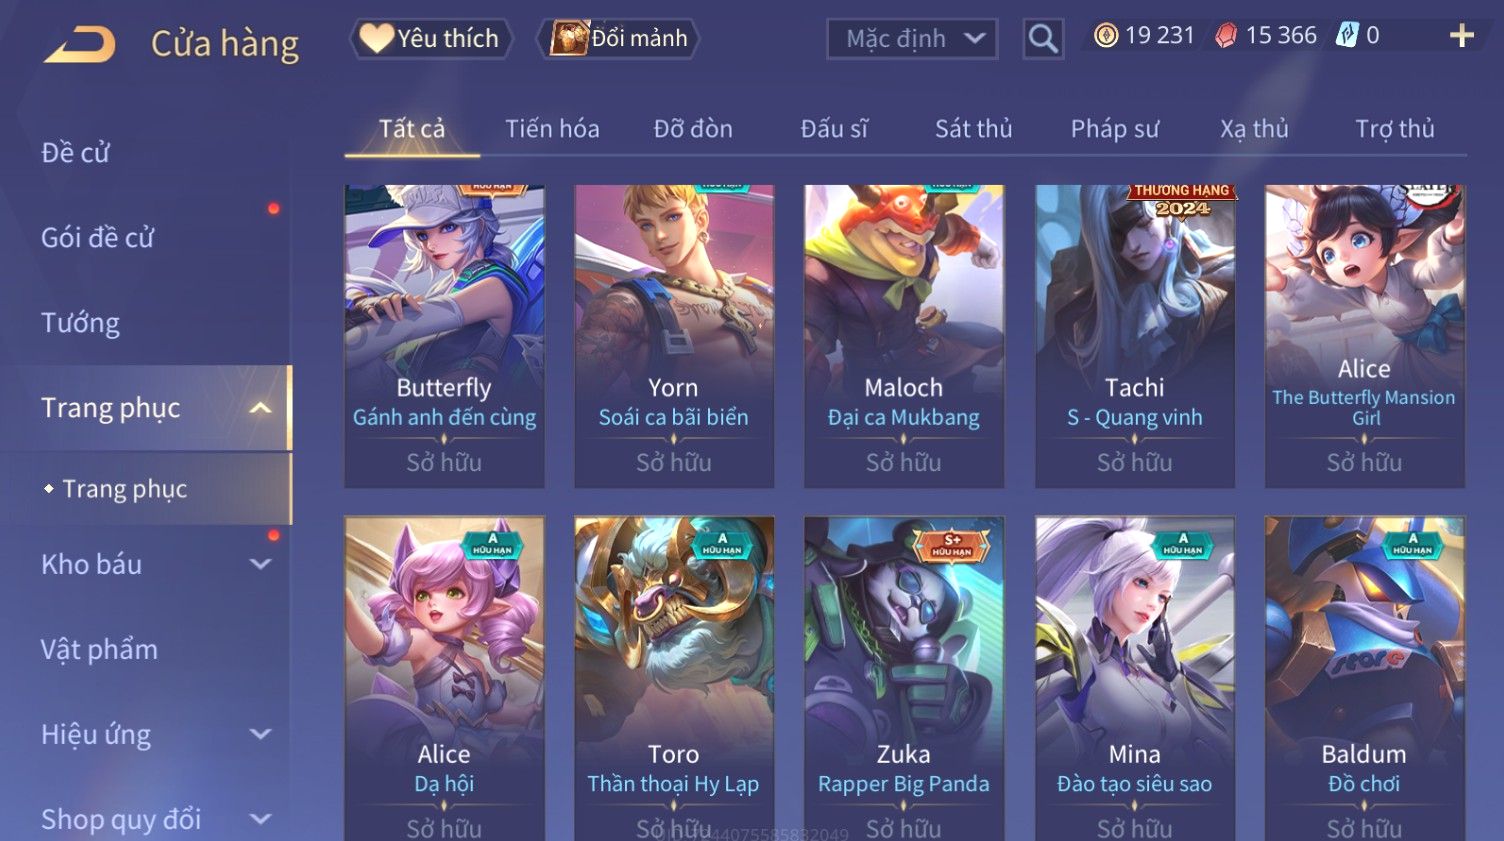Select the Pháp sư tab
The image size is (1504, 841).
coord(1115,129)
